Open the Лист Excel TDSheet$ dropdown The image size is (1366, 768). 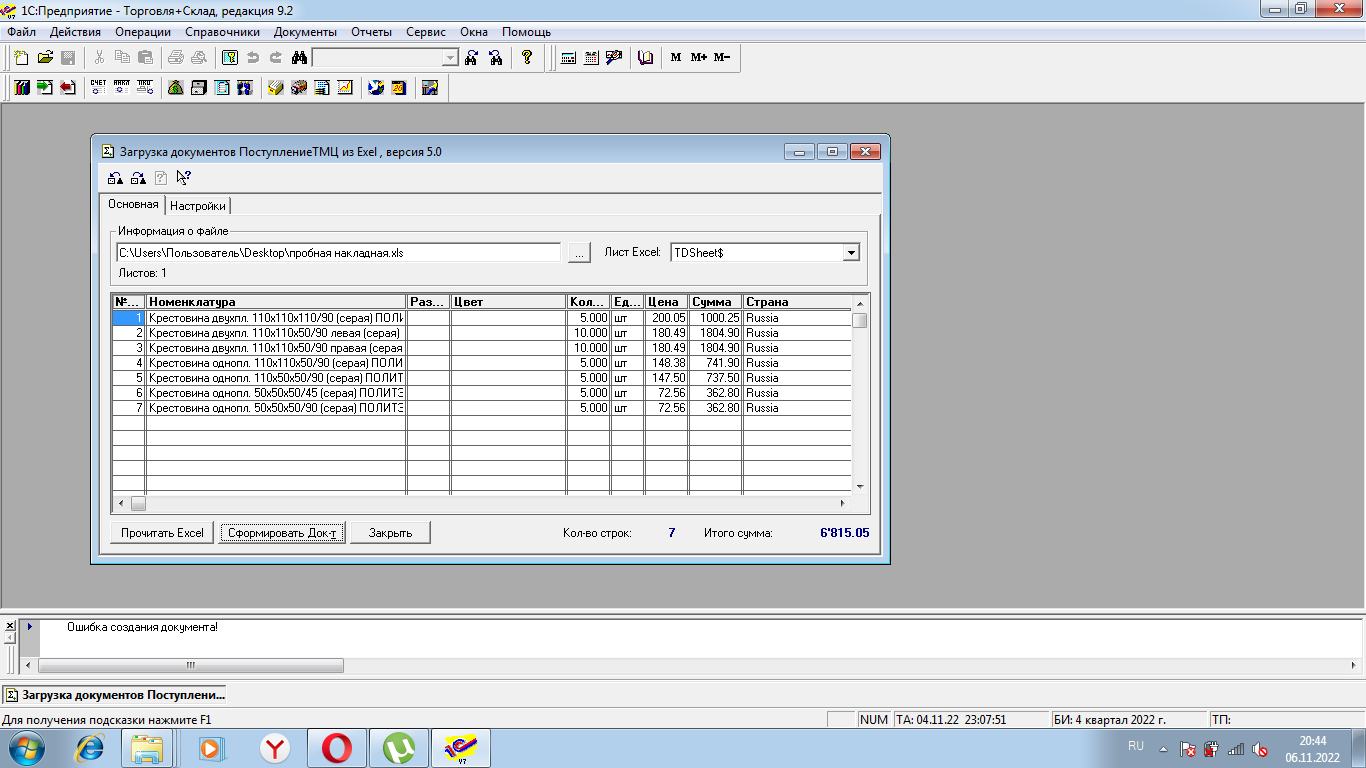click(x=851, y=253)
